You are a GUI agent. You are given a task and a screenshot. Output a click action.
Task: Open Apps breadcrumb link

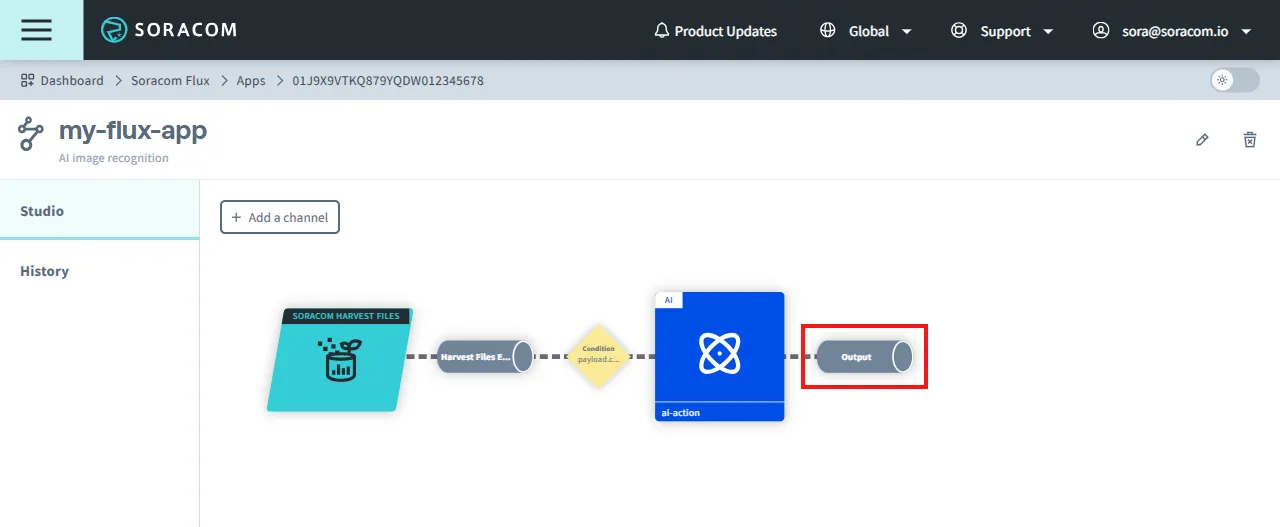point(251,80)
